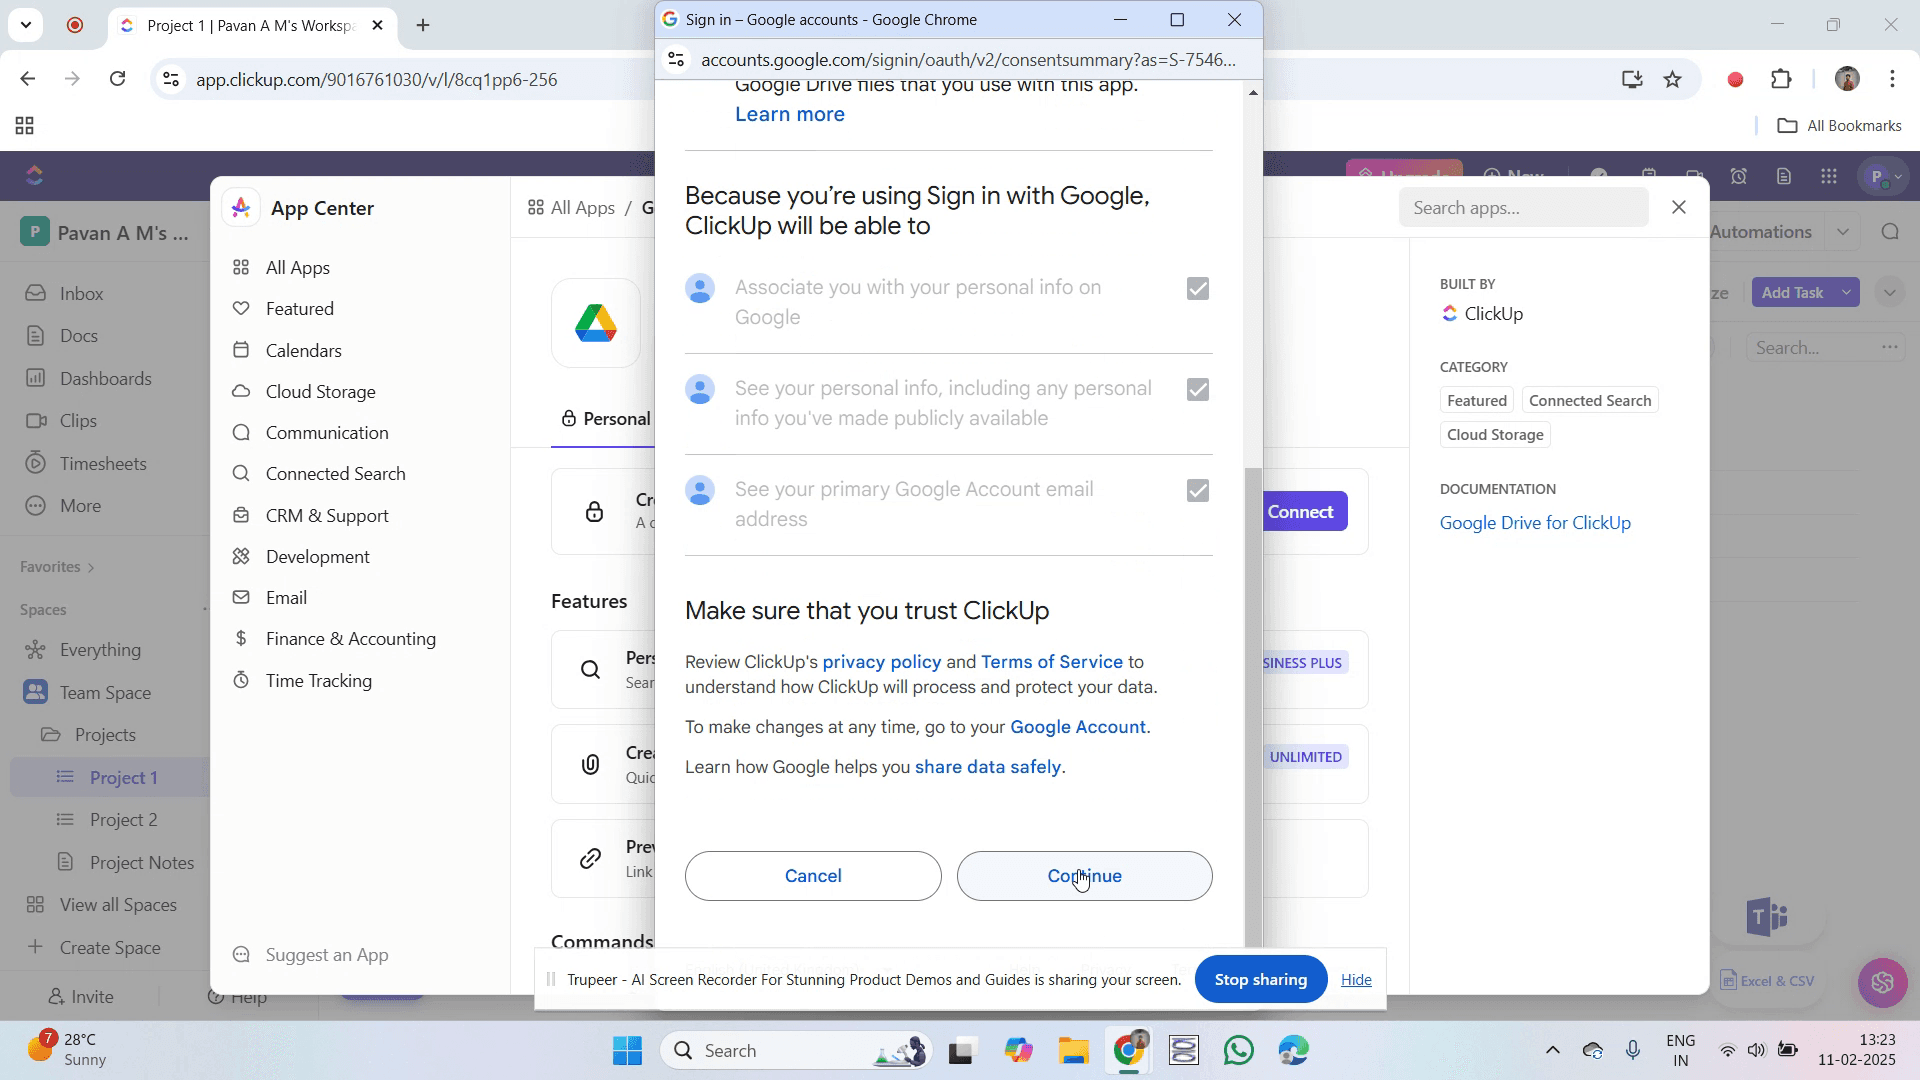The height and width of the screenshot is (1080, 1920).
Task: Open the Calendars category in App Center
Action: point(303,351)
